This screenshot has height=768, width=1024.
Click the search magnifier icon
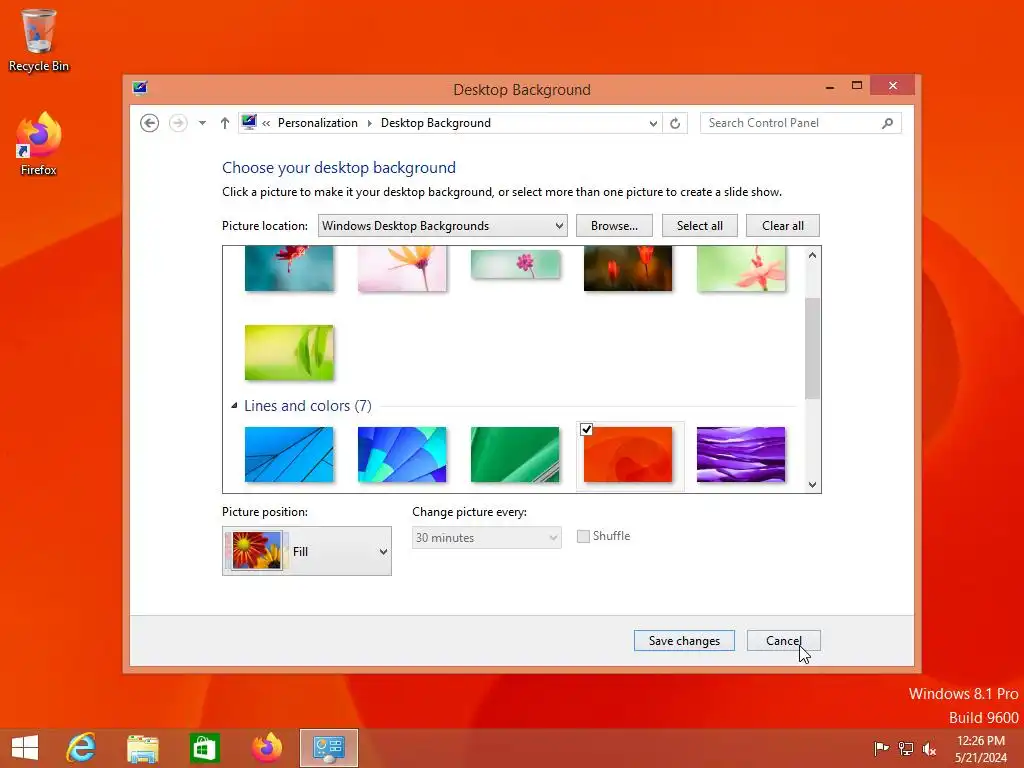[887, 123]
